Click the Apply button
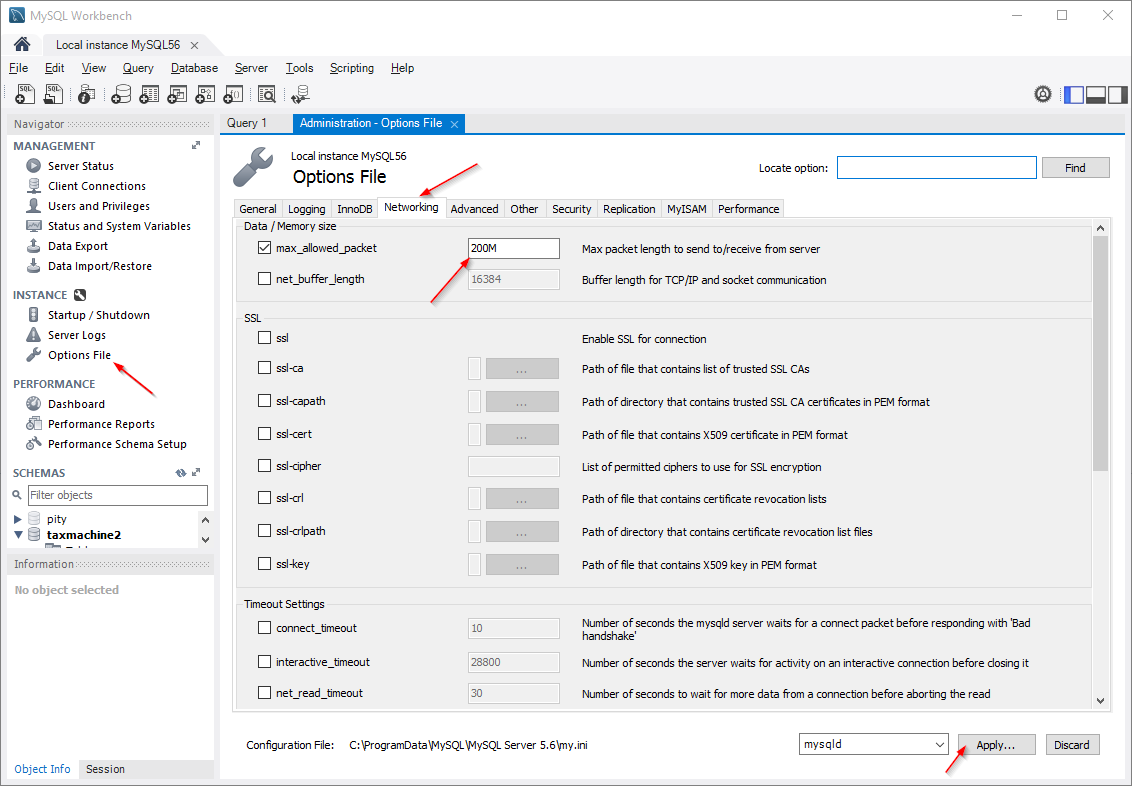The width and height of the screenshot is (1132, 786). (x=995, y=745)
